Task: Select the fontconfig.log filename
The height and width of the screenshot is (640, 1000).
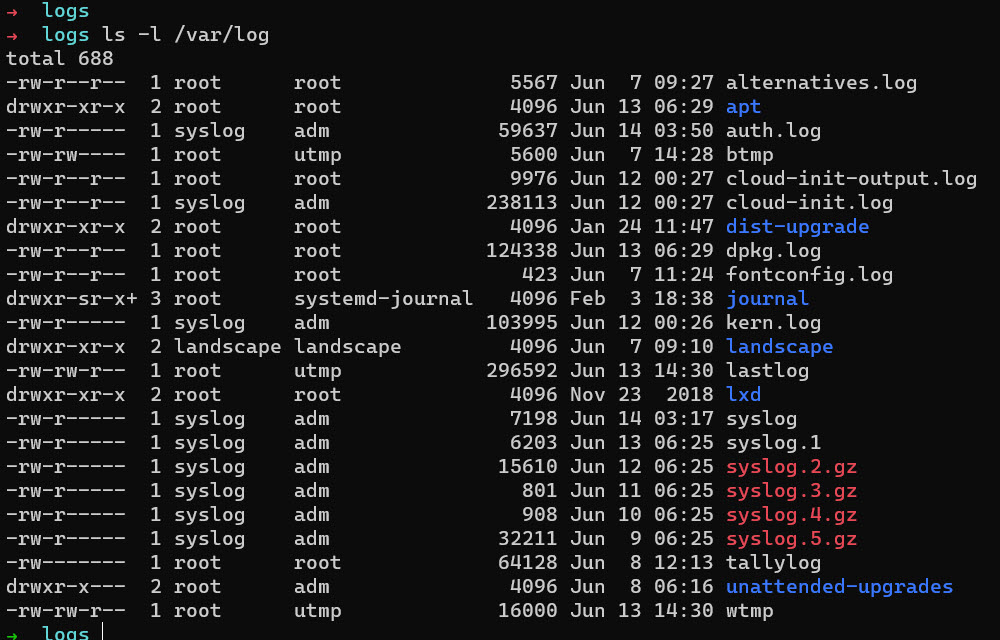Action: click(x=809, y=275)
